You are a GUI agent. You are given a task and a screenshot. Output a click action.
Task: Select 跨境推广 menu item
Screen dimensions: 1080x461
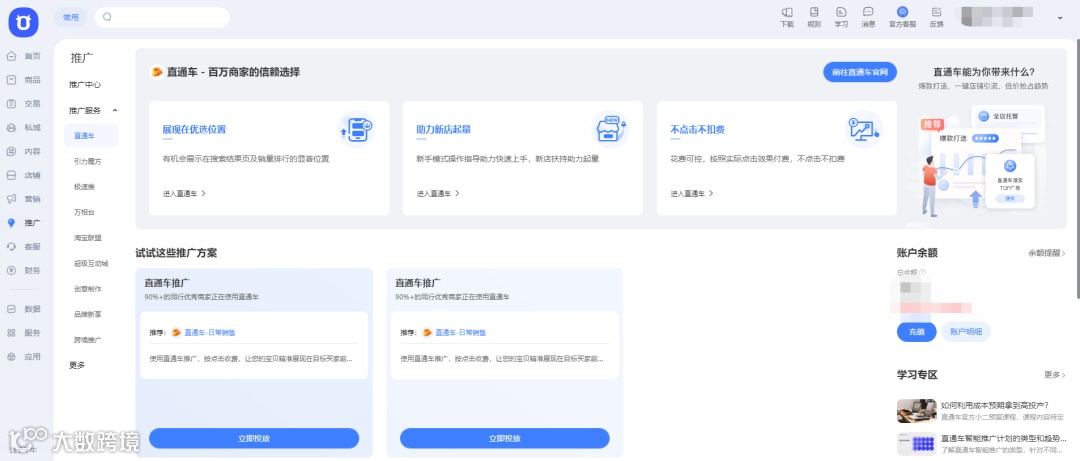pyautogui.click(x=87, y=340)
